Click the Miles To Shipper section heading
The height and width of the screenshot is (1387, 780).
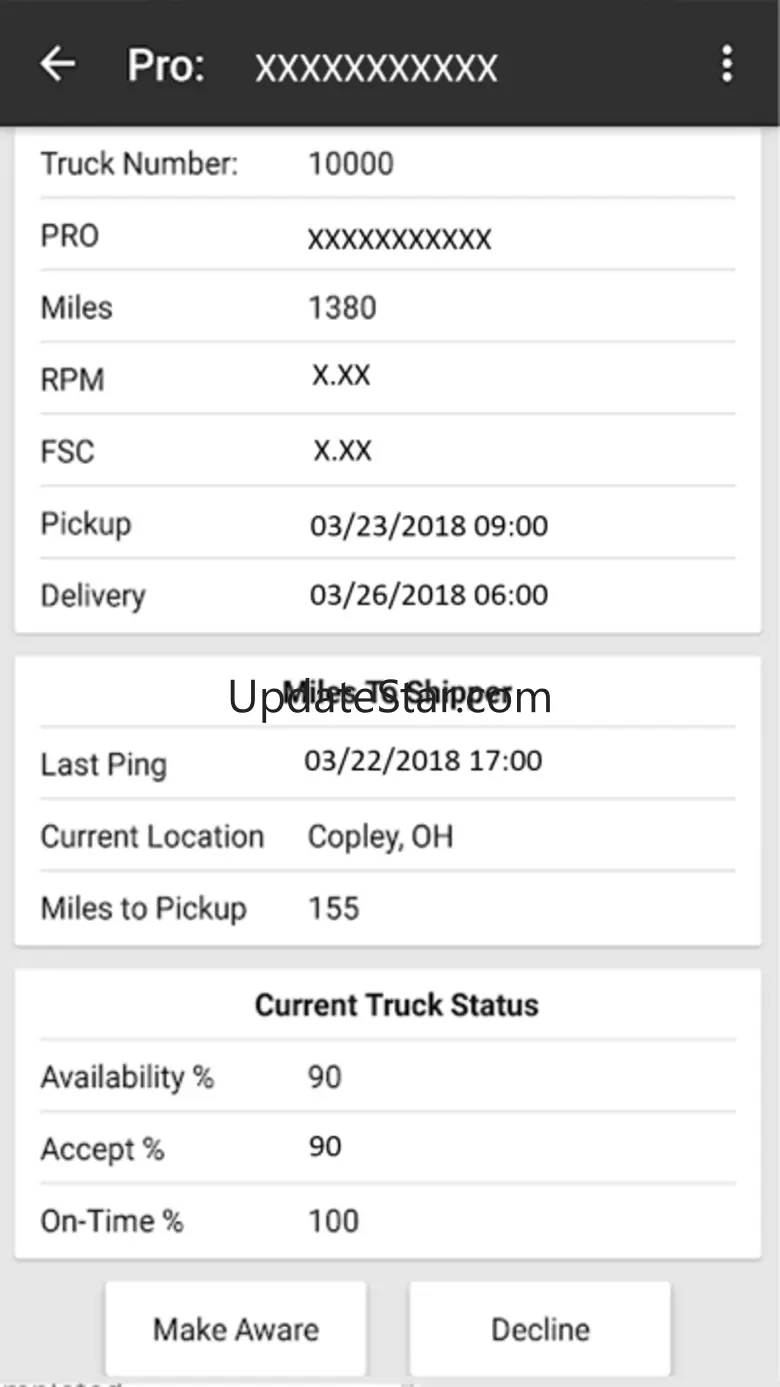point(397,692)
